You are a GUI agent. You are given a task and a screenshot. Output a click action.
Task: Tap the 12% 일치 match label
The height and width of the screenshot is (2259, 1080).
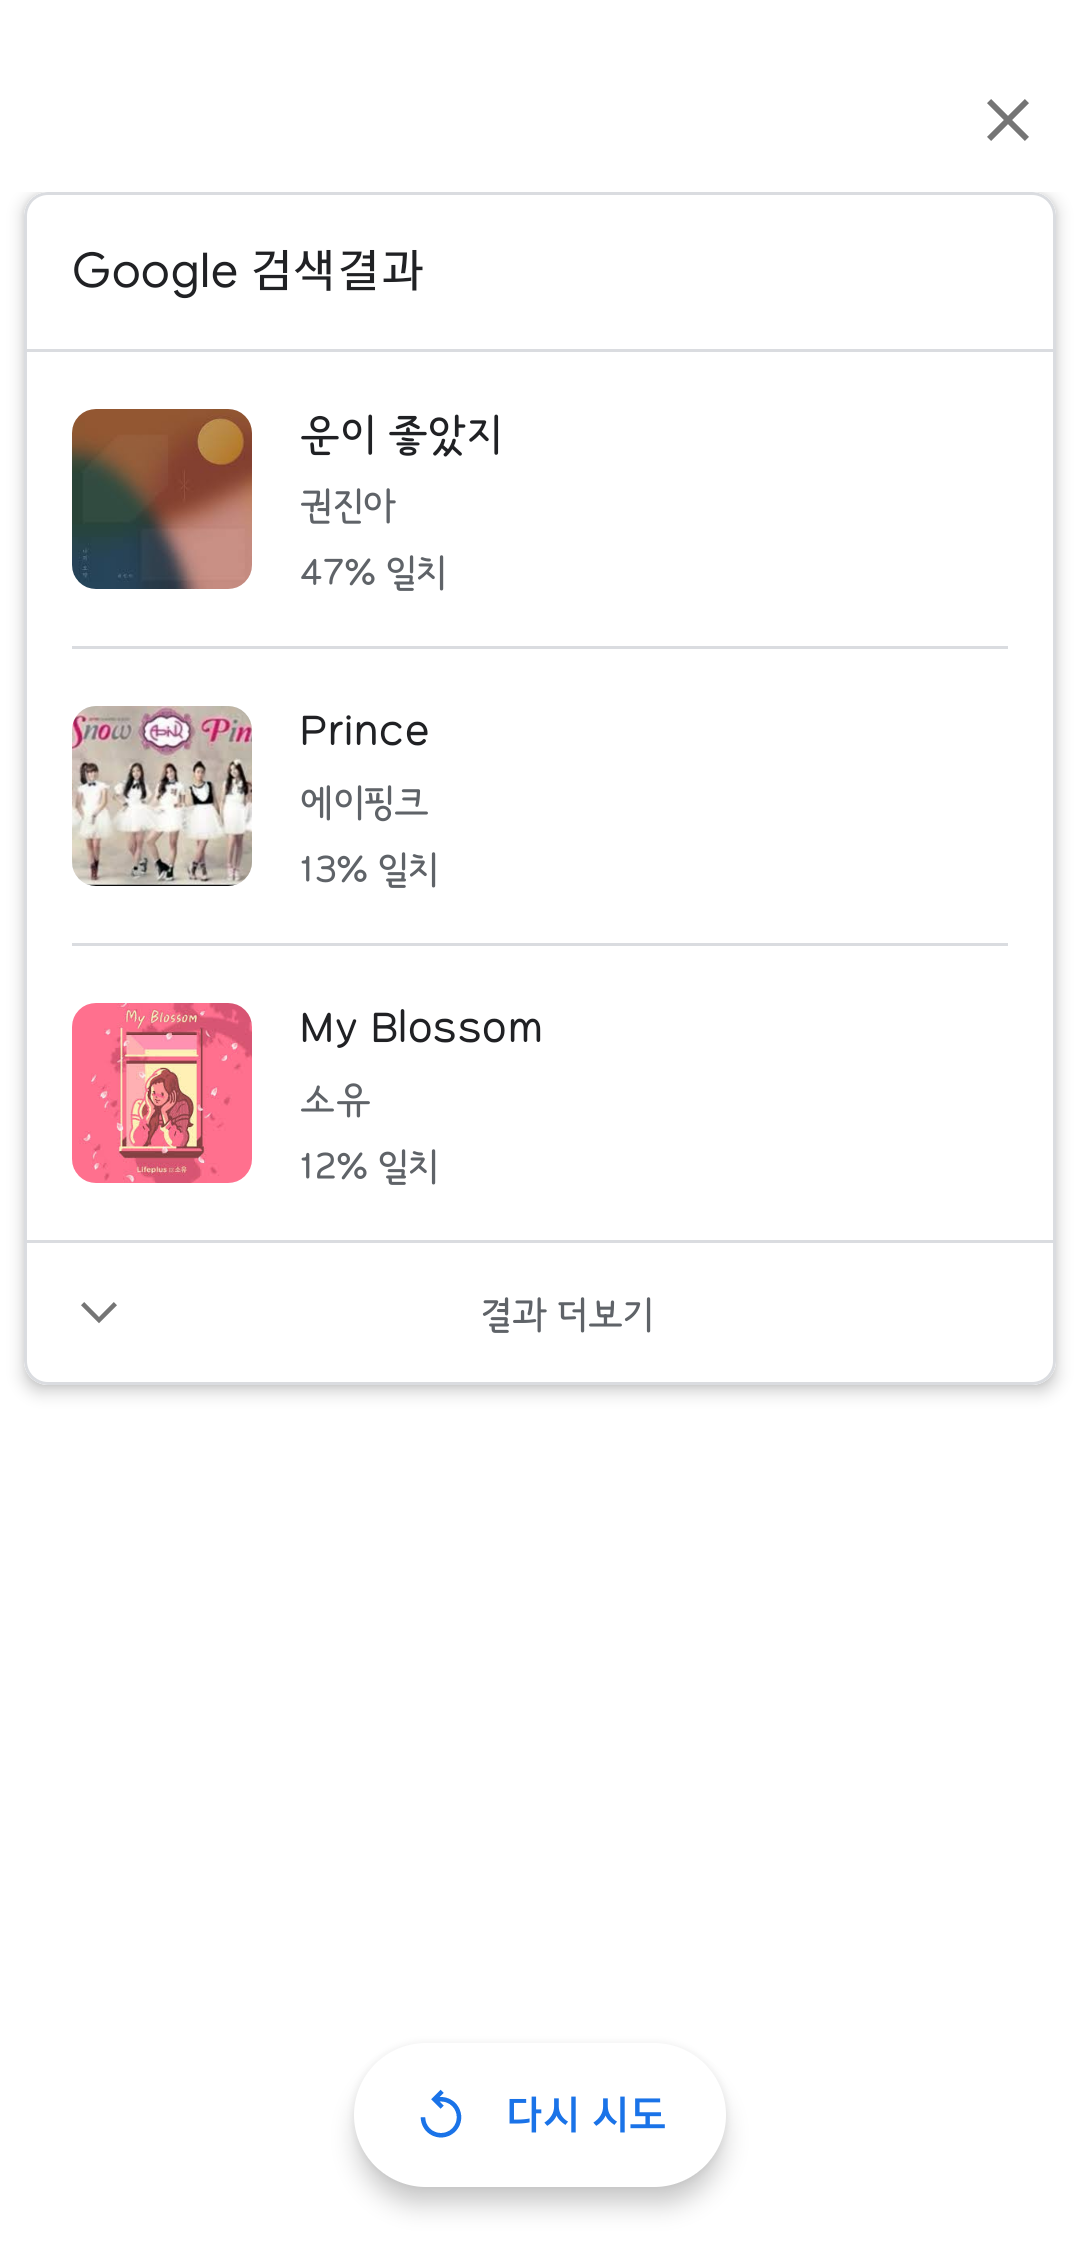tap(369, 1166)
